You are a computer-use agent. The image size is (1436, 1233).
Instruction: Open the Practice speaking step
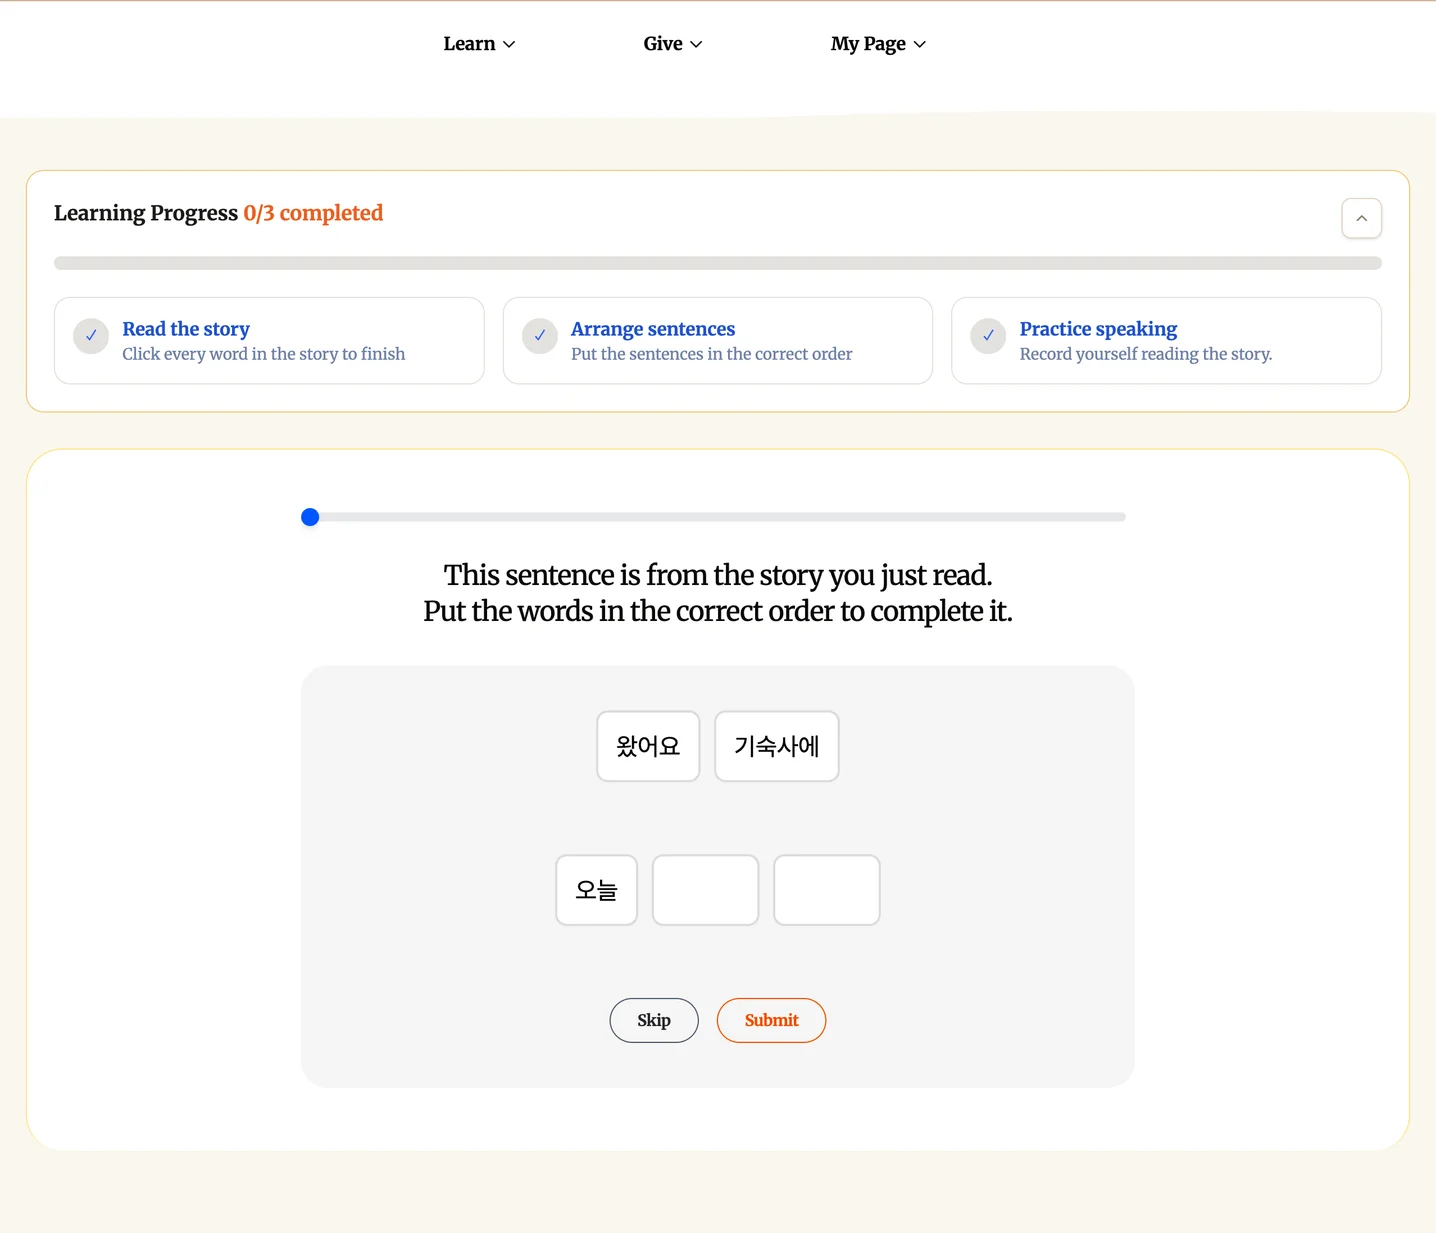(1098, 329)
